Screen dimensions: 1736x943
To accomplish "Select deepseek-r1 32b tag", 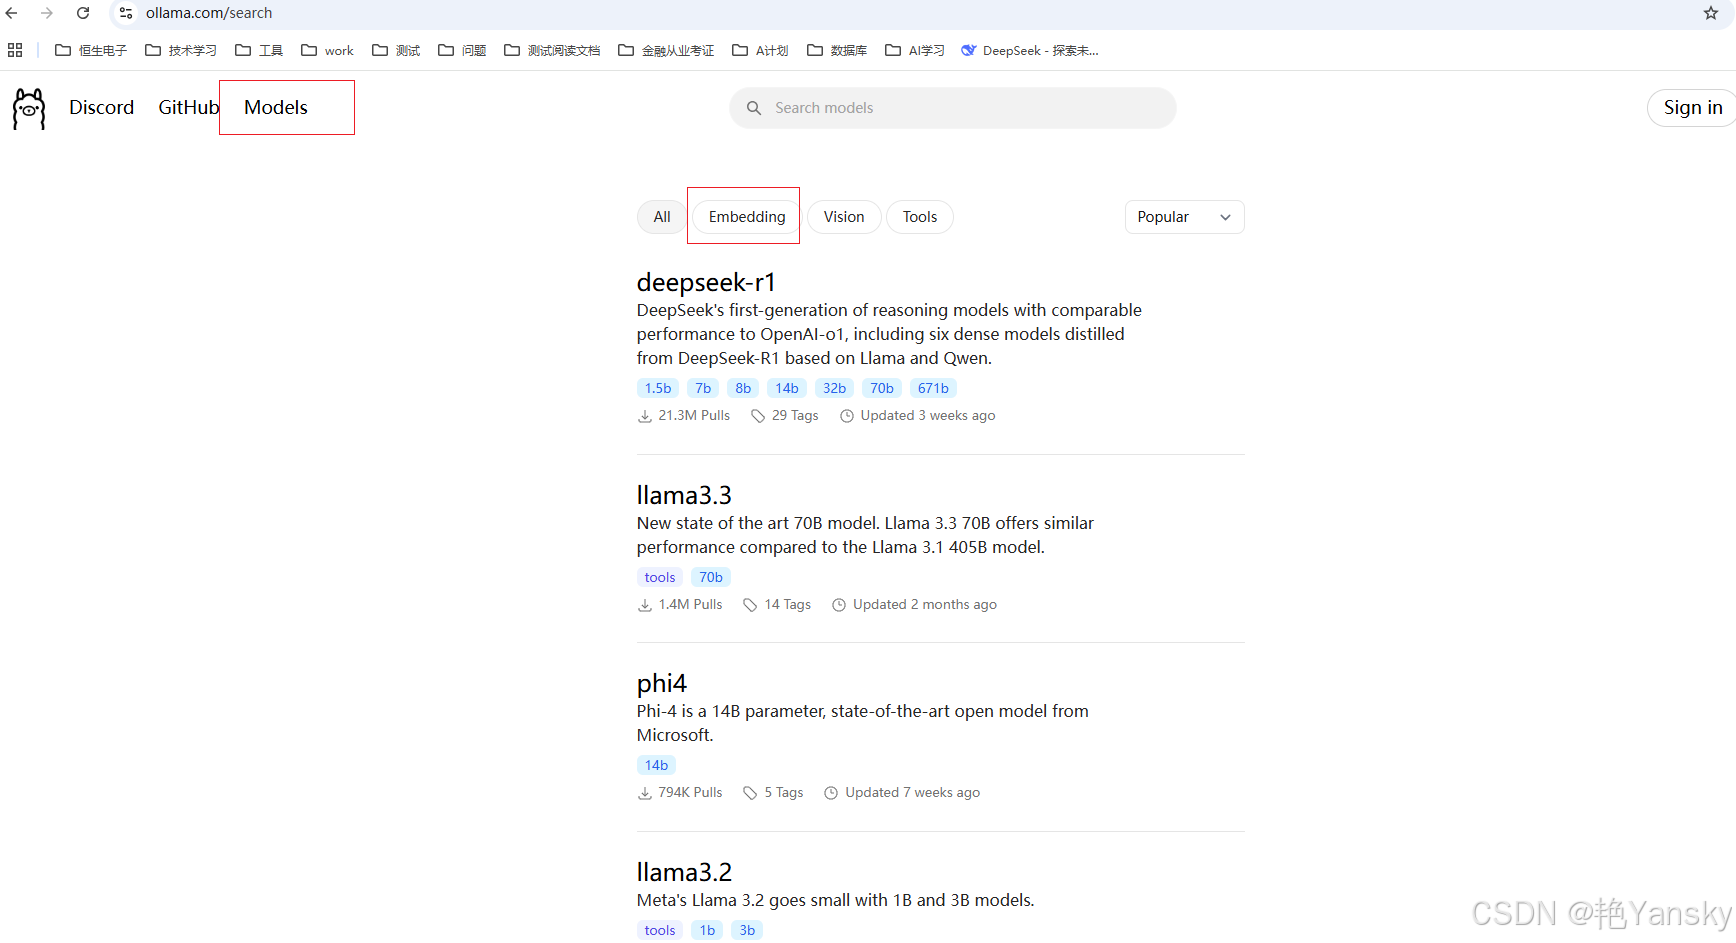I will [835, 388].
